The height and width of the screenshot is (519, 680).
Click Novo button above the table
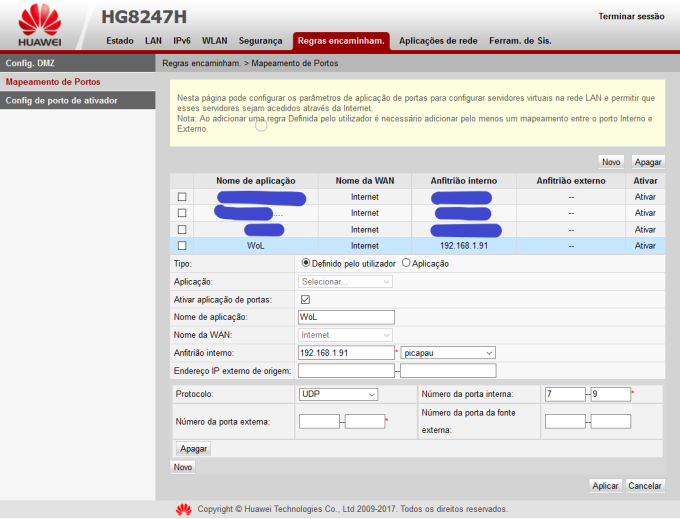coord(610,161)
